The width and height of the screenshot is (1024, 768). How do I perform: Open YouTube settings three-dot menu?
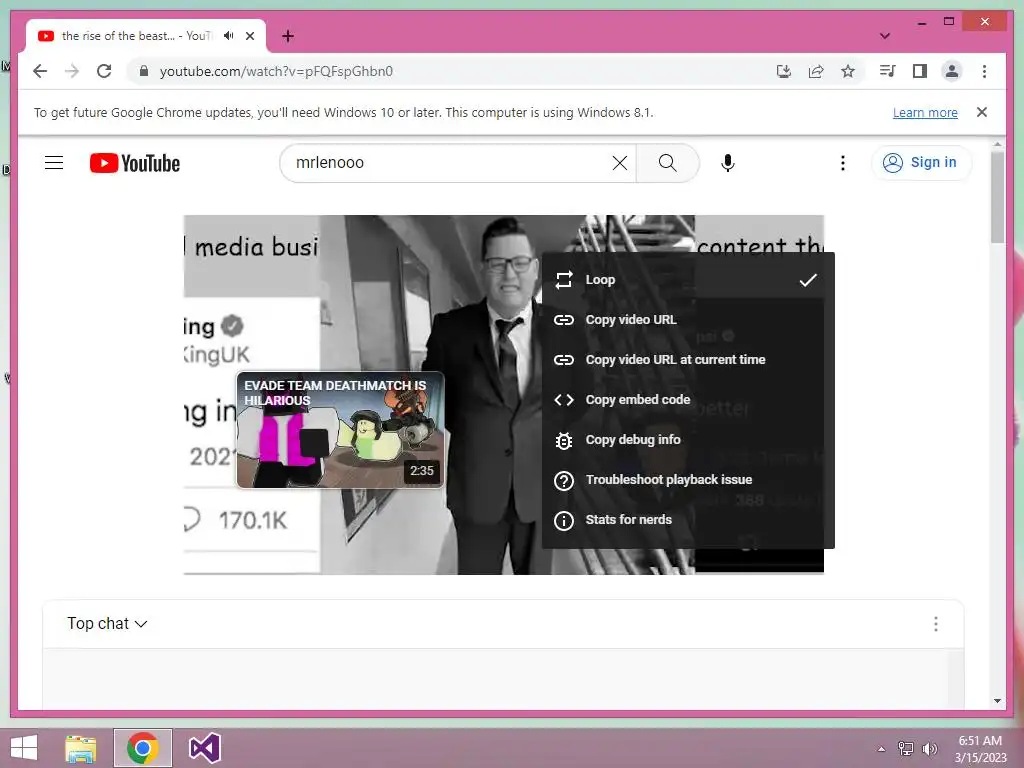click(842, 163)
